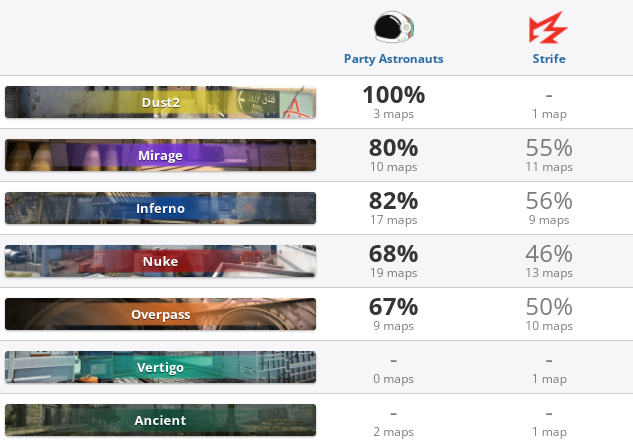Select the Ancient map banner
Image resolution: width=633 pixels, height=445 pixels.
pyautogui.click(x=160, y=420)
